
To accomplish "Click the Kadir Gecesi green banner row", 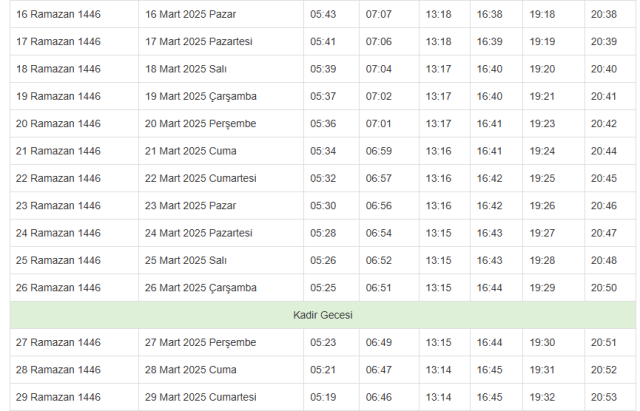I will coord(322,315).
